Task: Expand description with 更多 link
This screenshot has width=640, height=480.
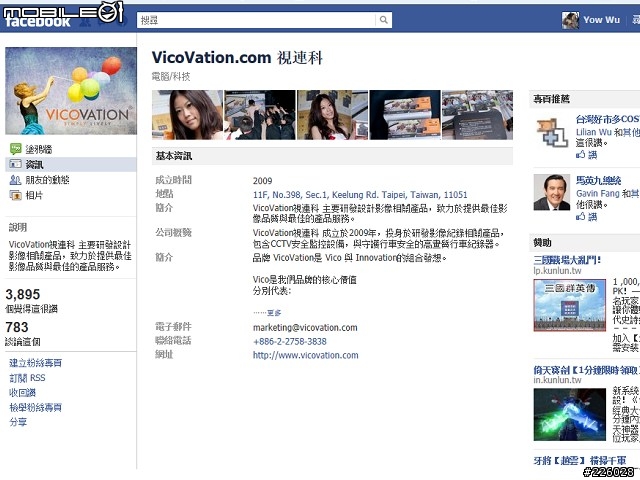Action: coord(274,313)
